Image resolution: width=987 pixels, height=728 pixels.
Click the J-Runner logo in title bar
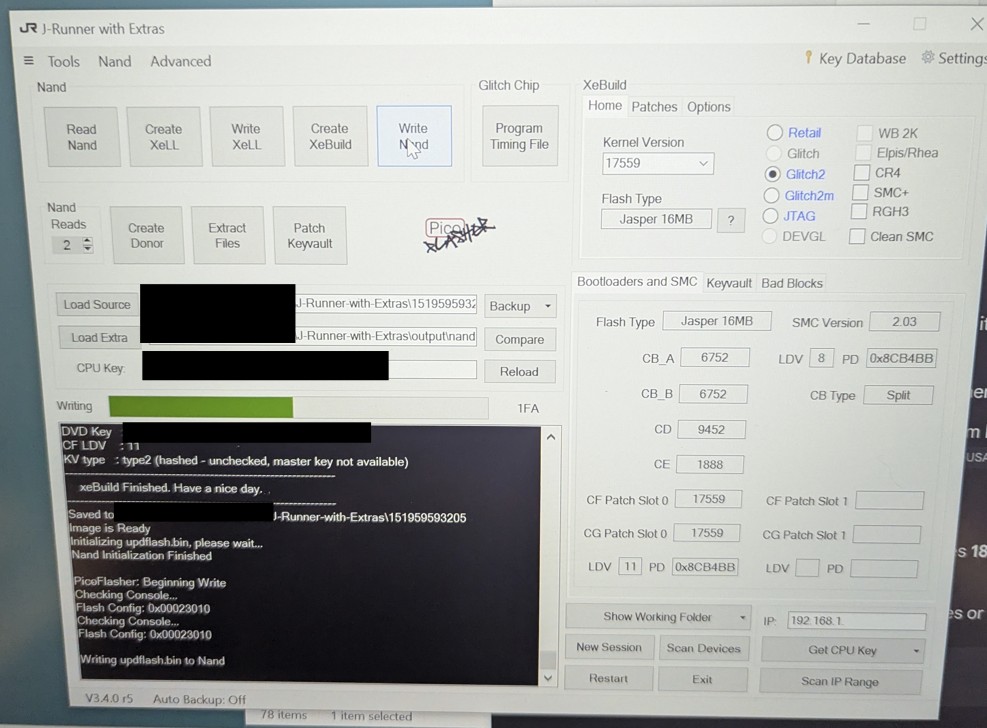click(28, 28)
